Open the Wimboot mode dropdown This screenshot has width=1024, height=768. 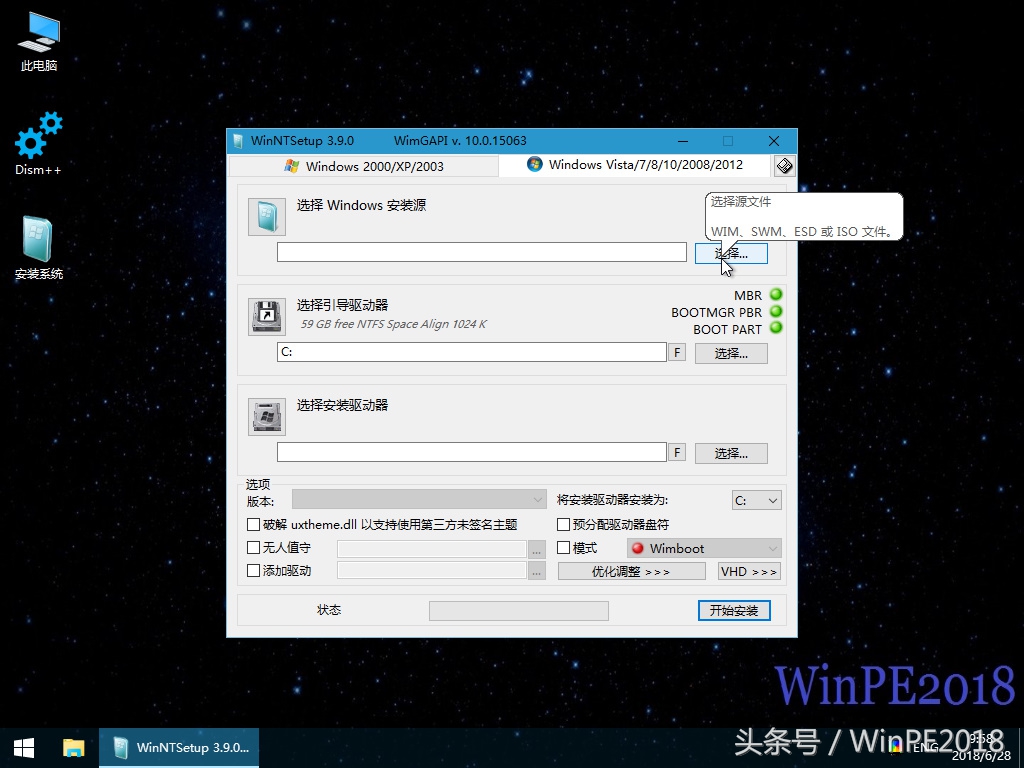(703, 548)
